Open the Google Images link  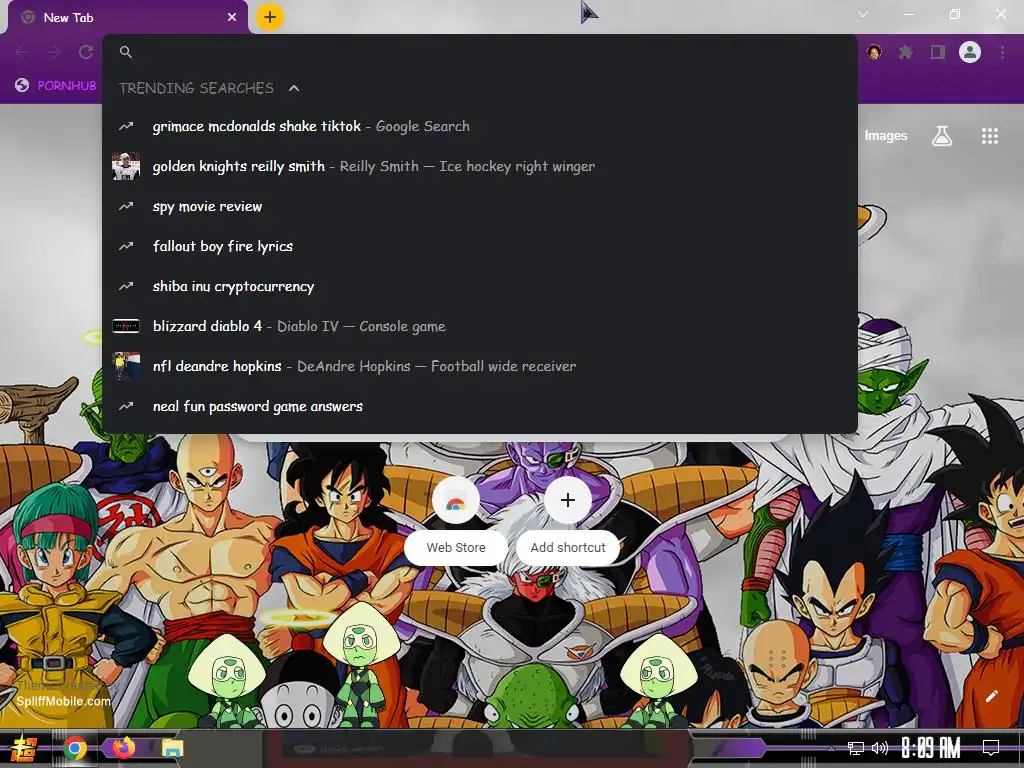[x=886, y=136]
